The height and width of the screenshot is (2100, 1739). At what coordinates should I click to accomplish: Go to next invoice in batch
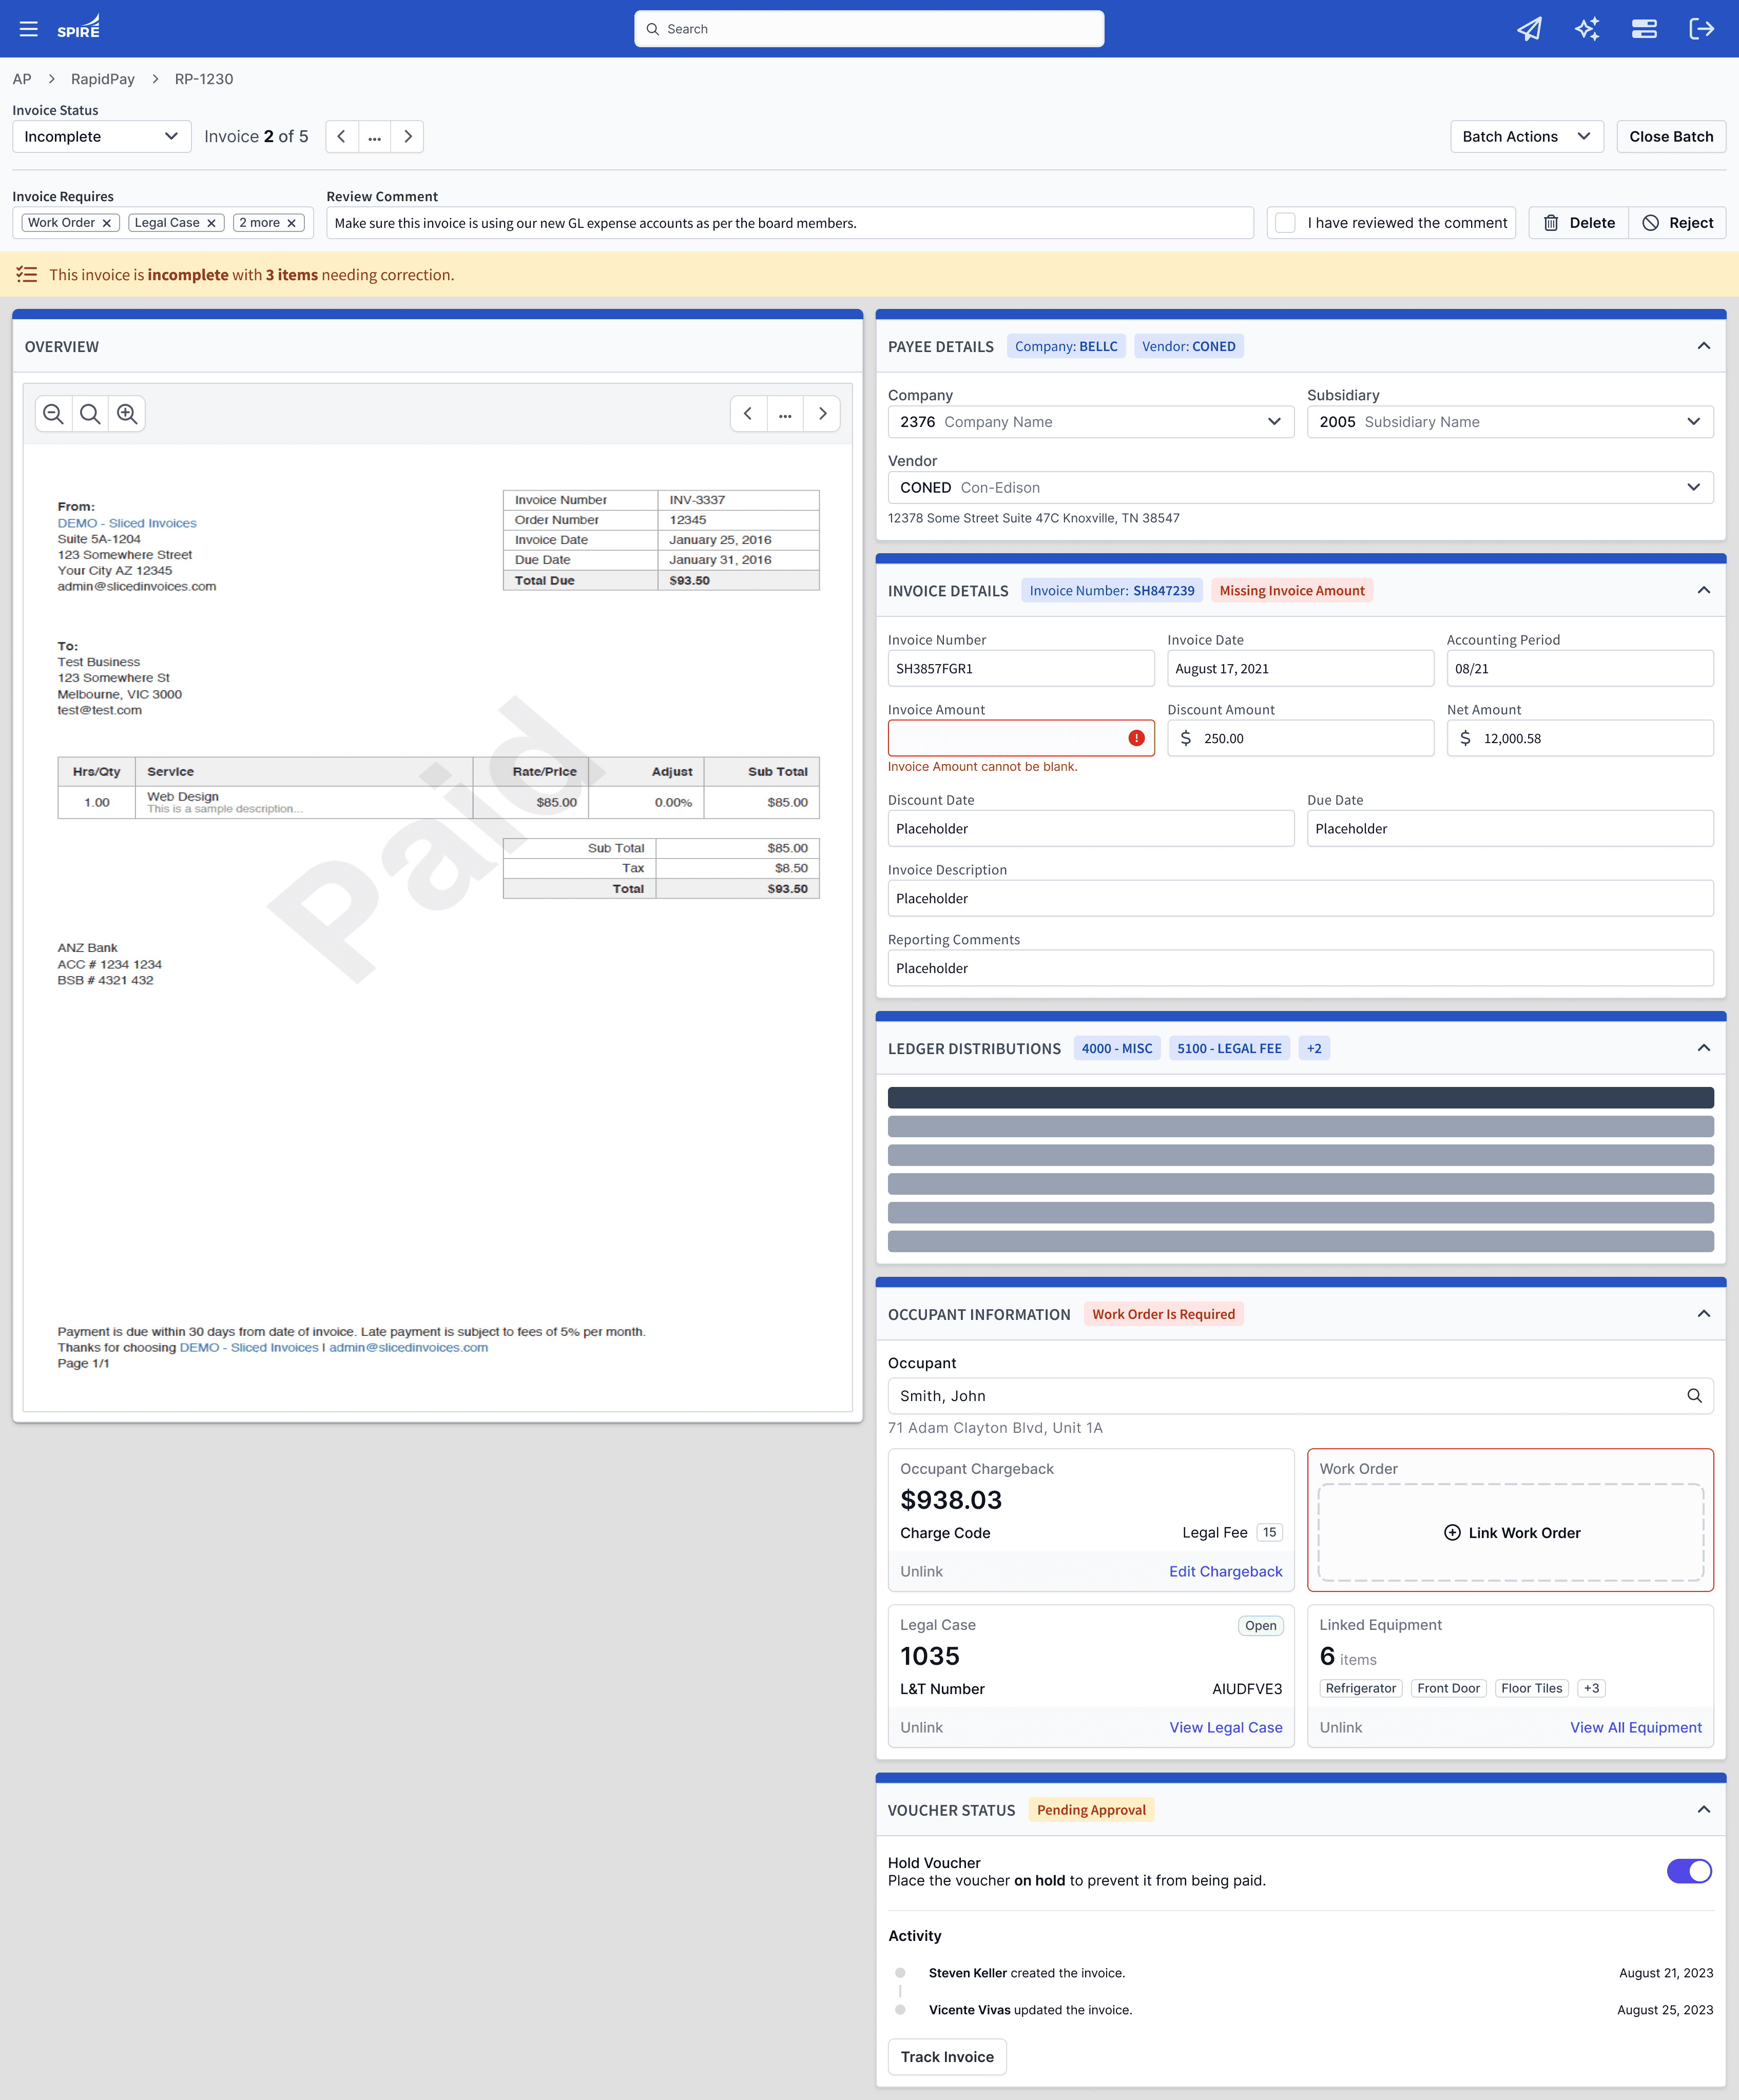coord(408,137)
